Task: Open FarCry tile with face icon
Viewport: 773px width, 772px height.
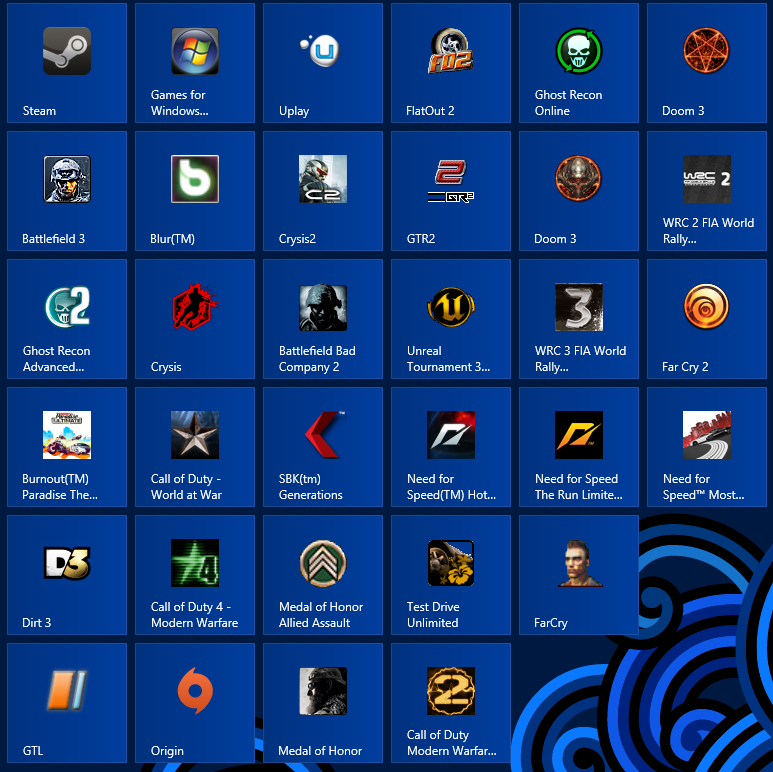Action: pos(579,575)
